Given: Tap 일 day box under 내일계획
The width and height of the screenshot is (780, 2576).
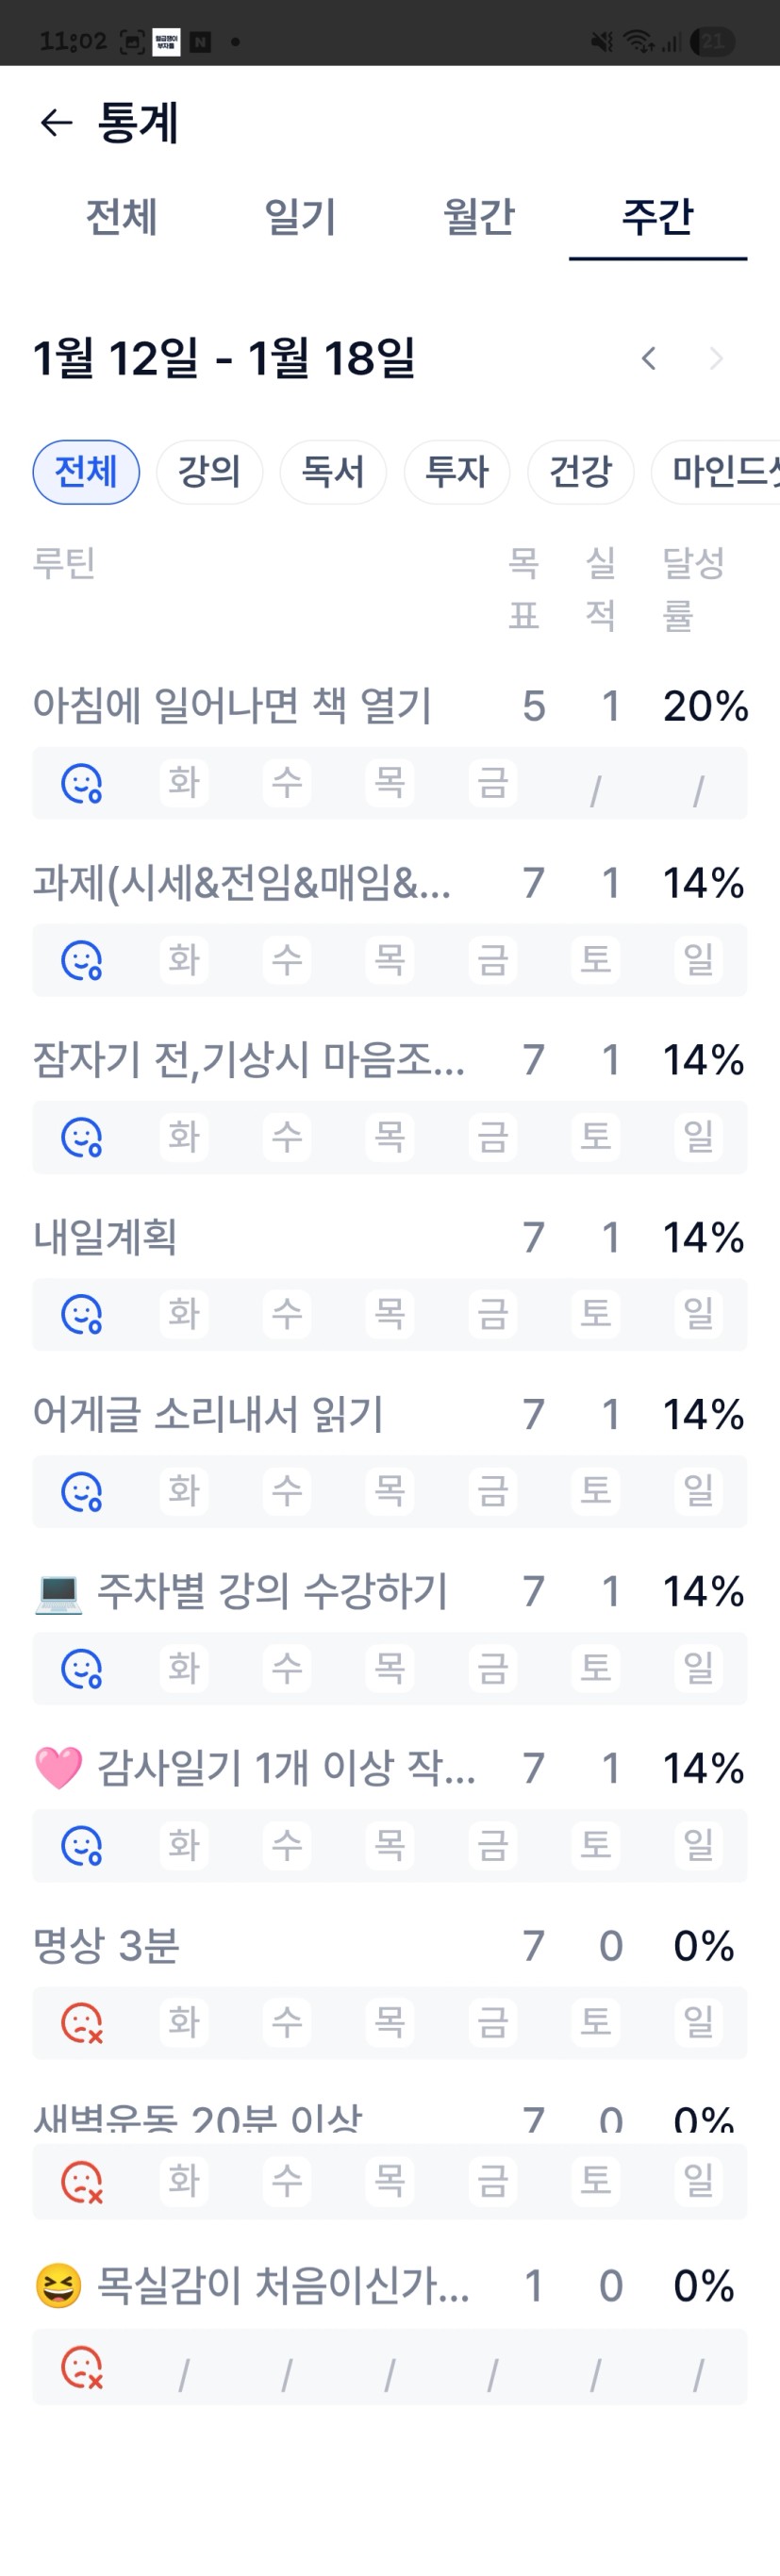Looking at the screenshot, I should coord(698,1314).
